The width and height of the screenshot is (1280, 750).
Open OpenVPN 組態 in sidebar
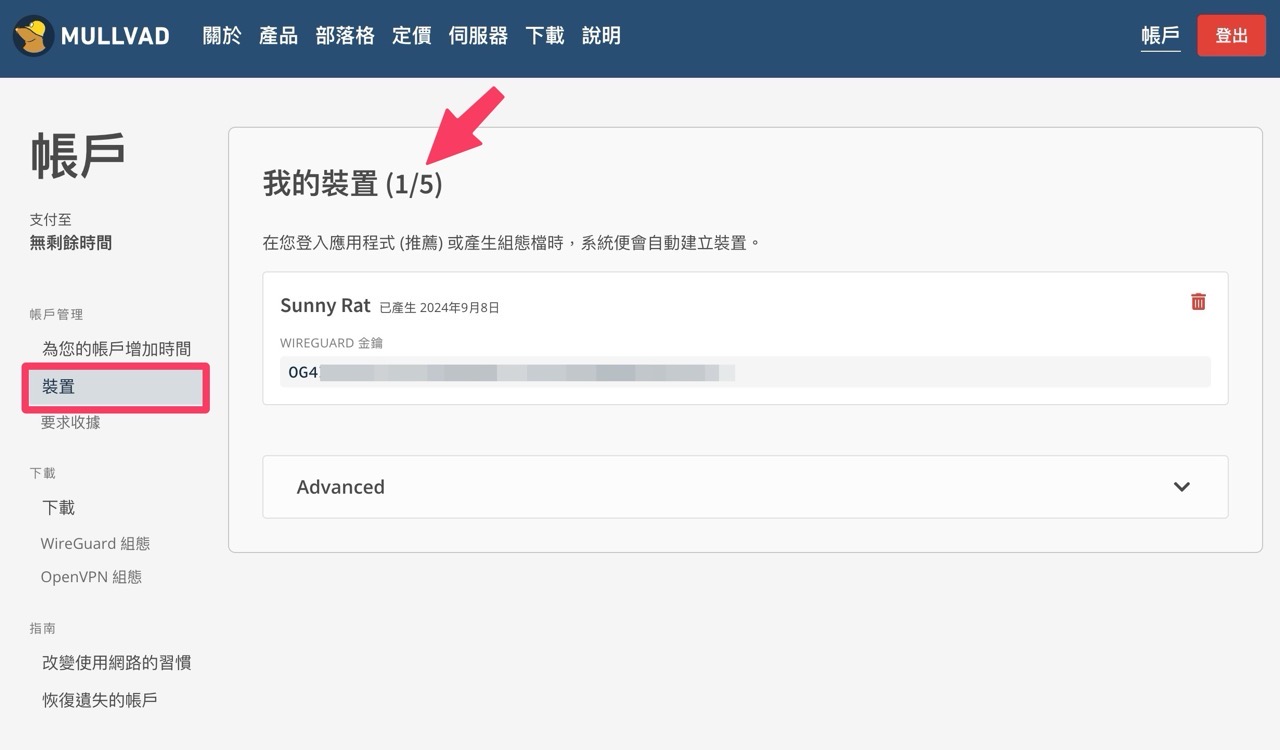91,577
